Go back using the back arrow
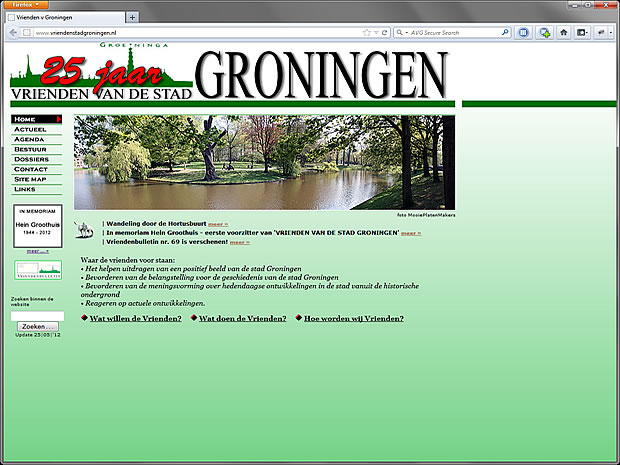The height and width of the screenshot is (465, 620). (13, 32)
